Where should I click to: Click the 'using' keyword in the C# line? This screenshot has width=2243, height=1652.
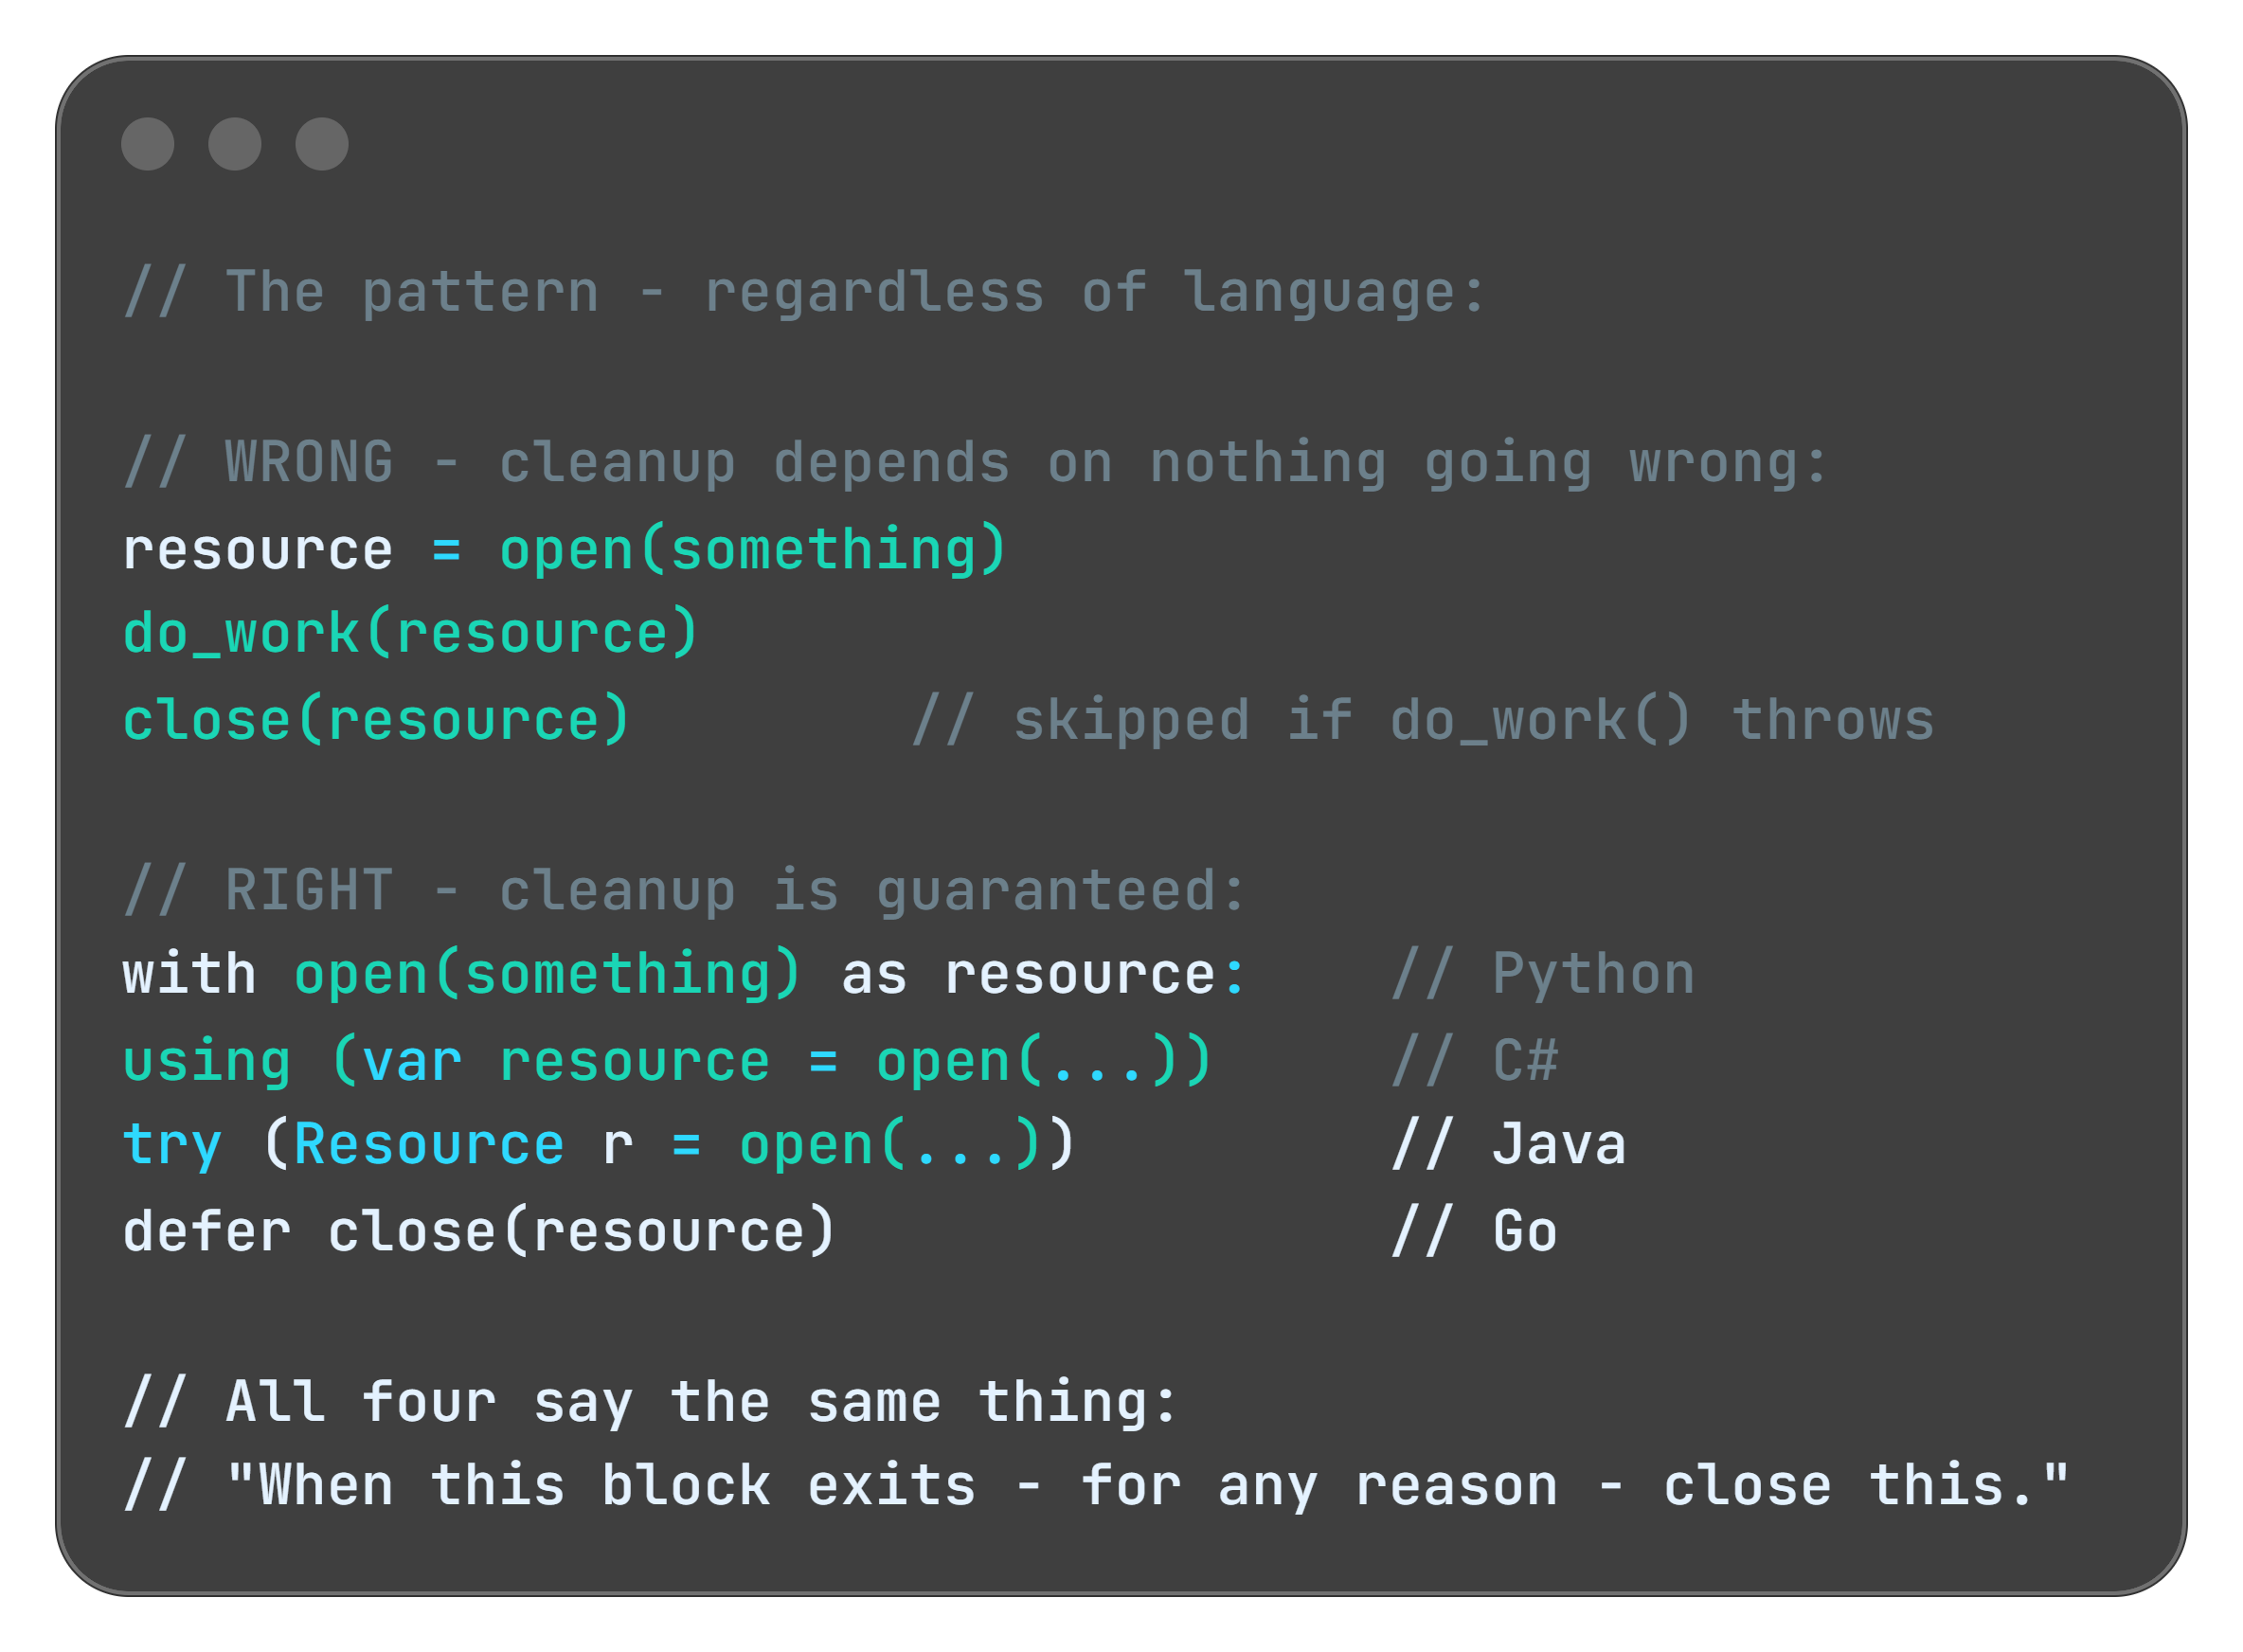(207, 1061)
